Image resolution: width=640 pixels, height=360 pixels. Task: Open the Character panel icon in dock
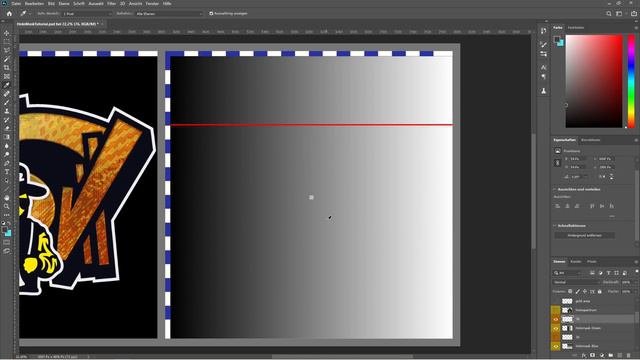tap(543, 67)
